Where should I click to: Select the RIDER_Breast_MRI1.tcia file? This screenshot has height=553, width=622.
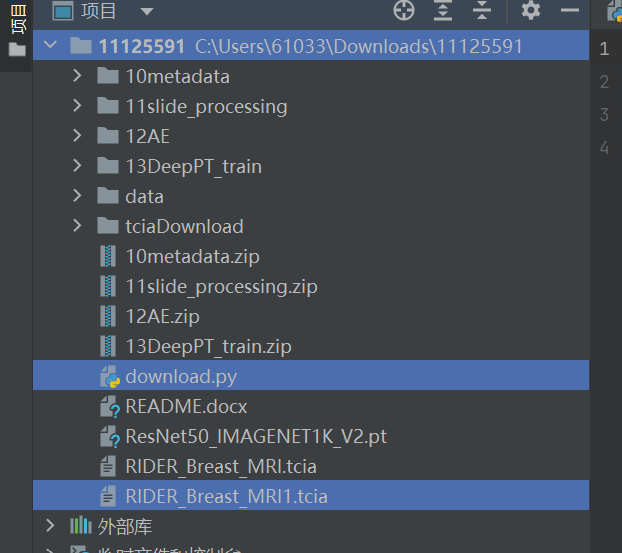227,497
